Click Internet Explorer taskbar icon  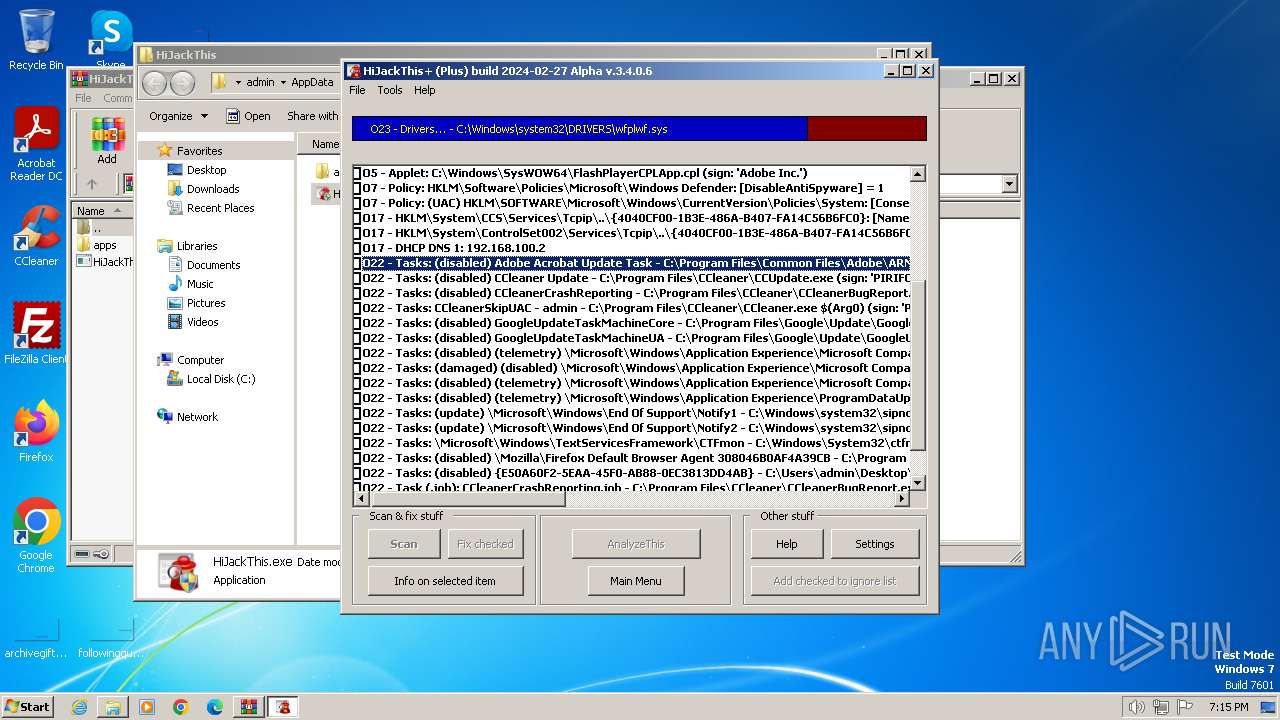pos(79,706)
